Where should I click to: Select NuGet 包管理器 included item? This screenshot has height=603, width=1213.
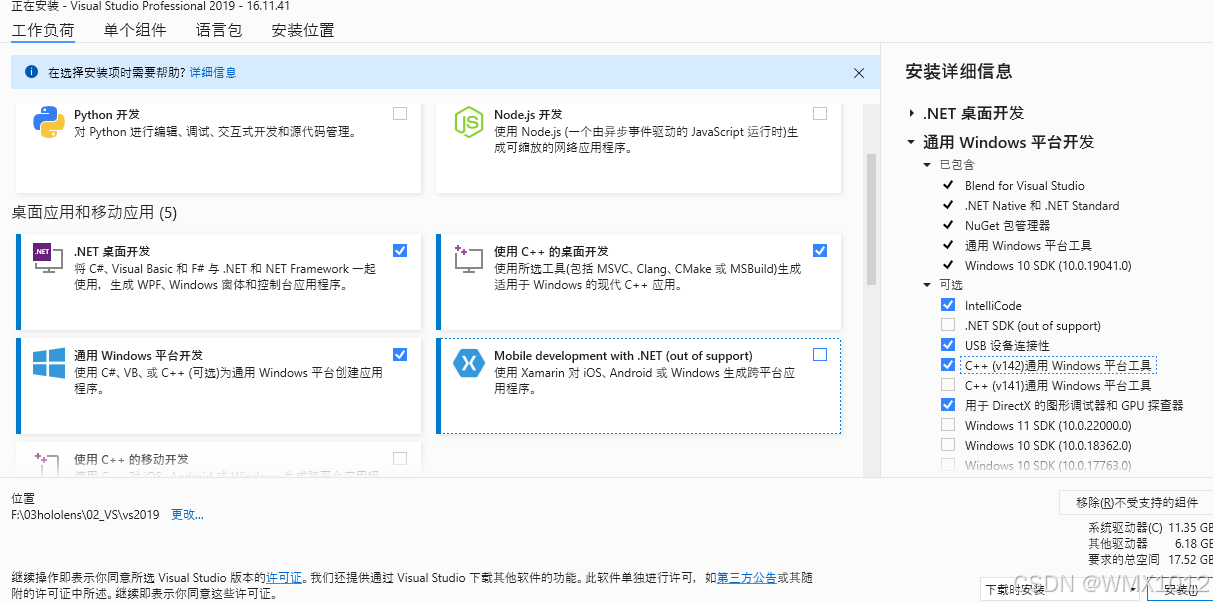[x=1007, y=225]
